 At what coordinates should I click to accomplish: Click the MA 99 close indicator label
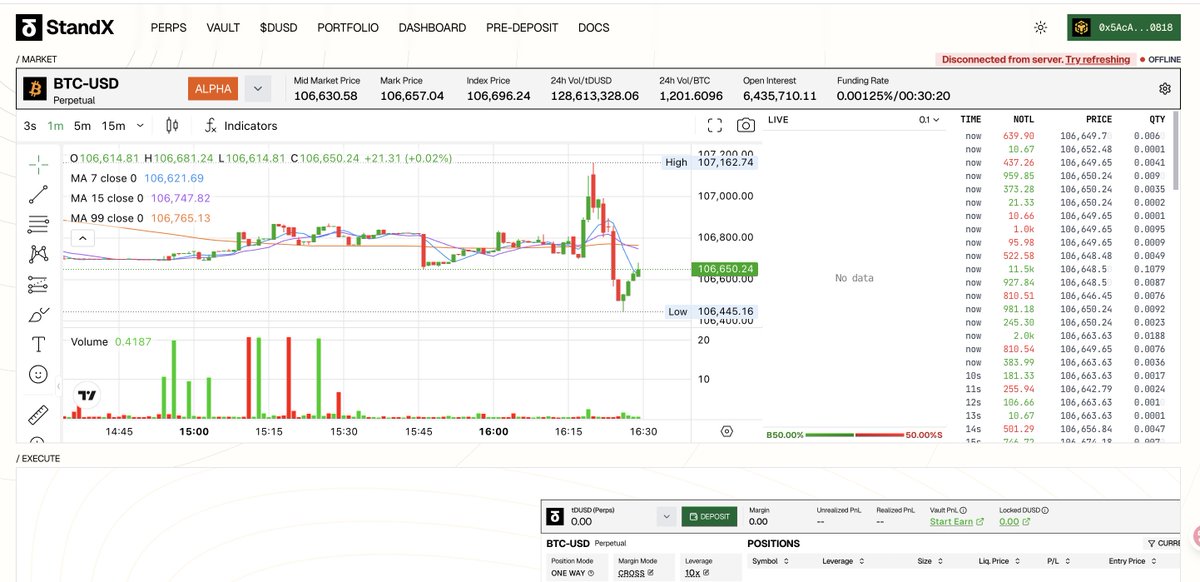107,218
